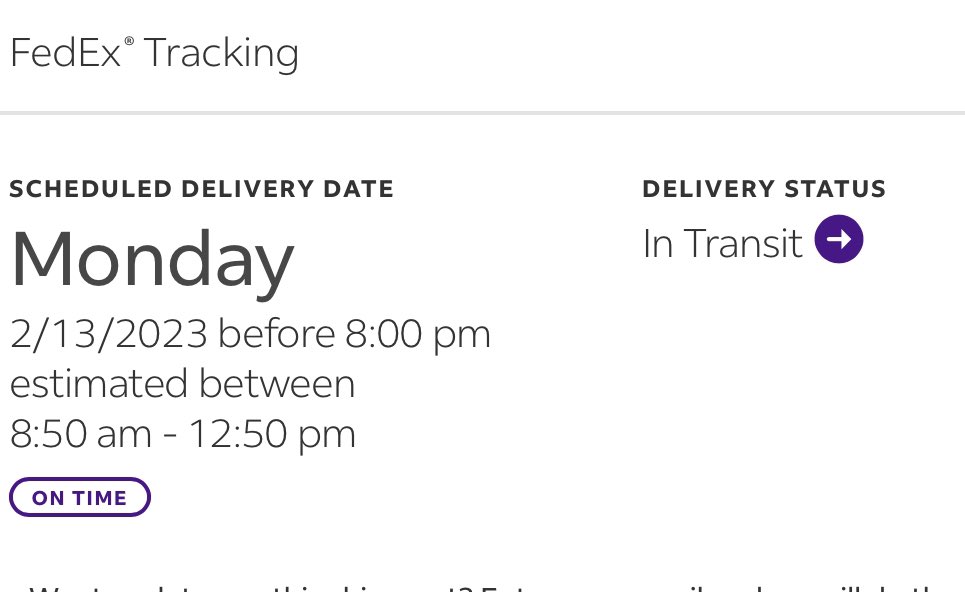This screenshot has height=592, width=965.
Task: Click the purple arrow icon beside In Transit
Action: 838,239
